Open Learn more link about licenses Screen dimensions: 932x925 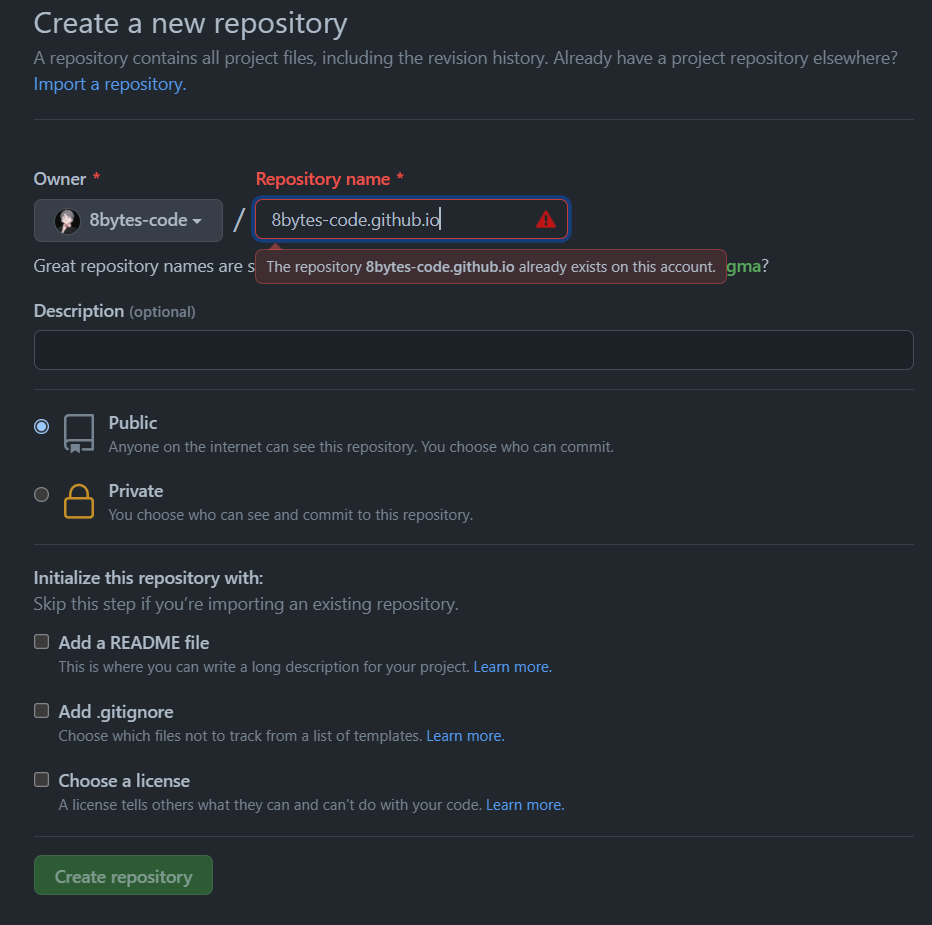(x=525, y=805)
